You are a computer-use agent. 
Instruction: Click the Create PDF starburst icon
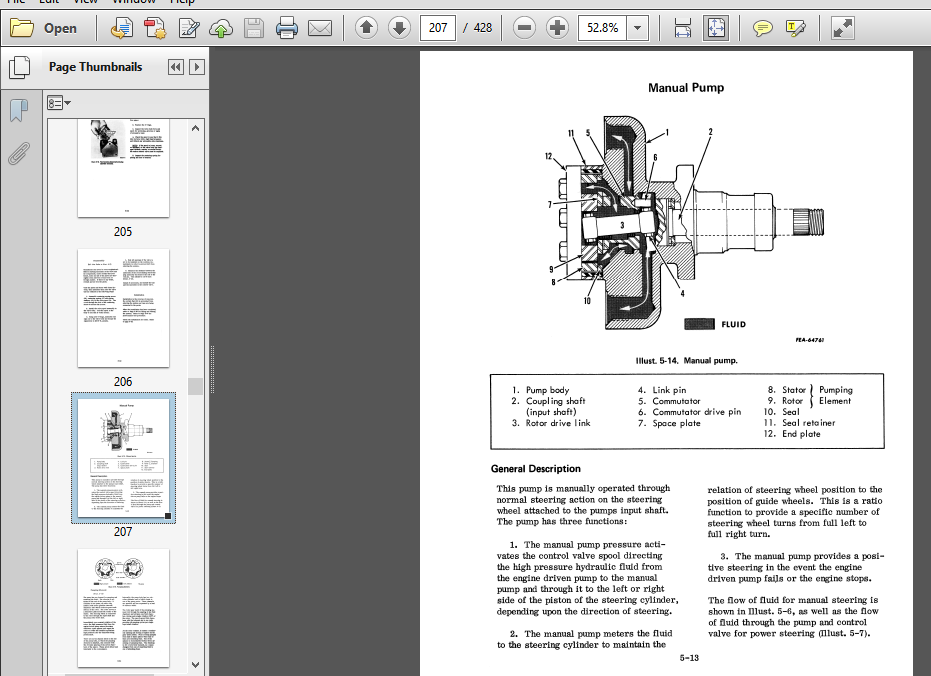(x=155, y=28)
